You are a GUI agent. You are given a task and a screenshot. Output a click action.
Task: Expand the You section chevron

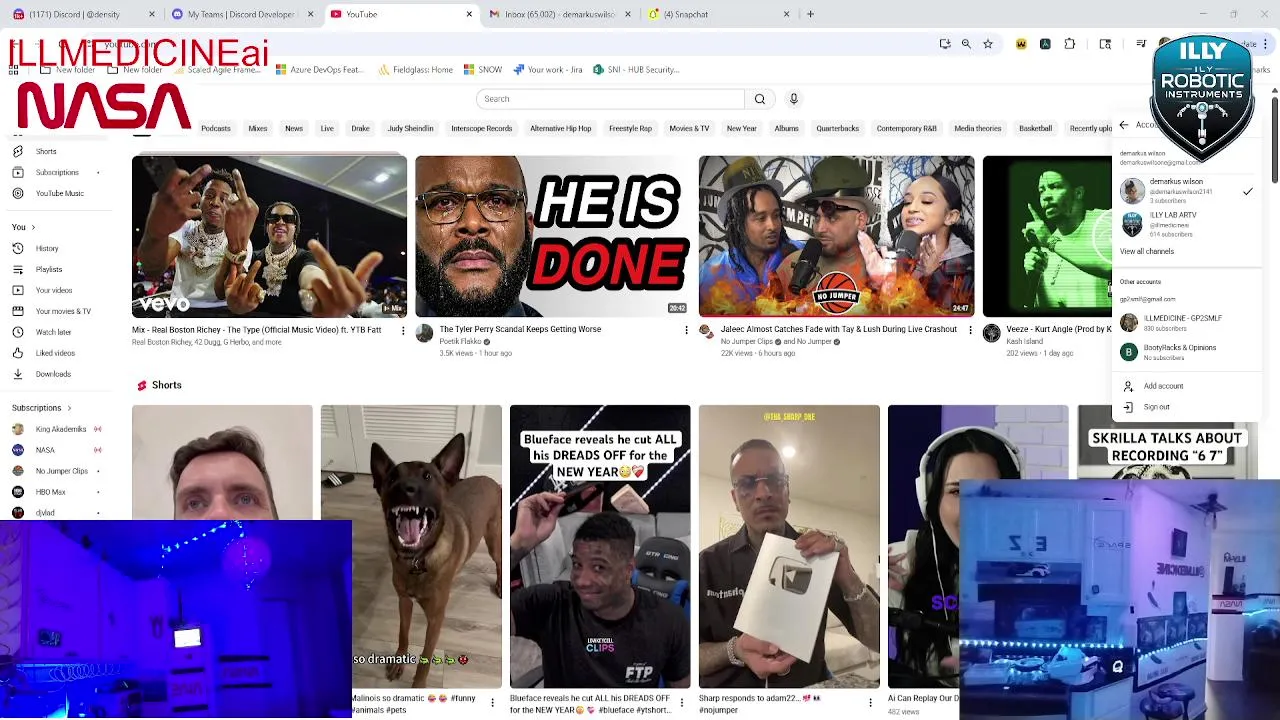[33, 227]
